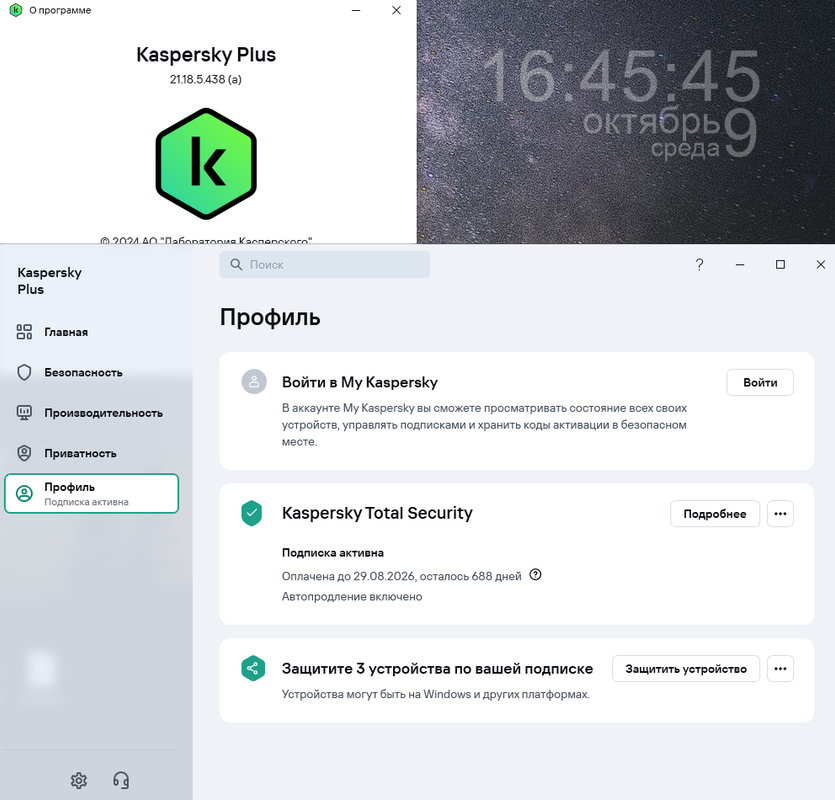This screenshot has height=800, width=835.
Task: Click the desktop clock widget 16:45:45
Action: (x=620, y=76)
